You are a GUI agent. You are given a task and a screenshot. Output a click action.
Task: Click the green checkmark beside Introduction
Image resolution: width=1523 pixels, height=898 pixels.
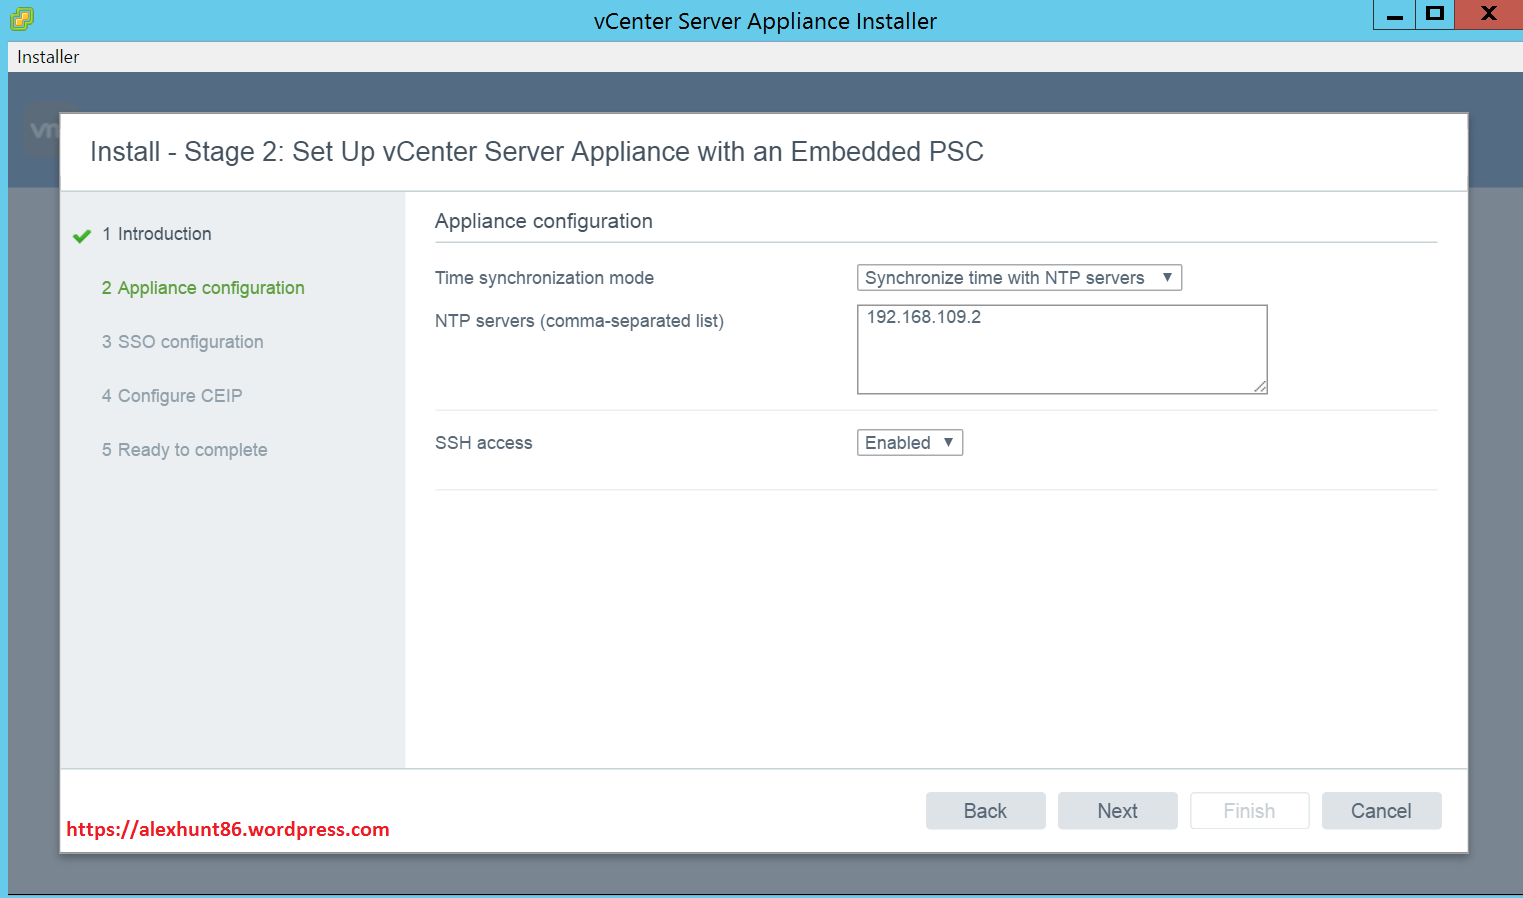(x=81, y=234)
